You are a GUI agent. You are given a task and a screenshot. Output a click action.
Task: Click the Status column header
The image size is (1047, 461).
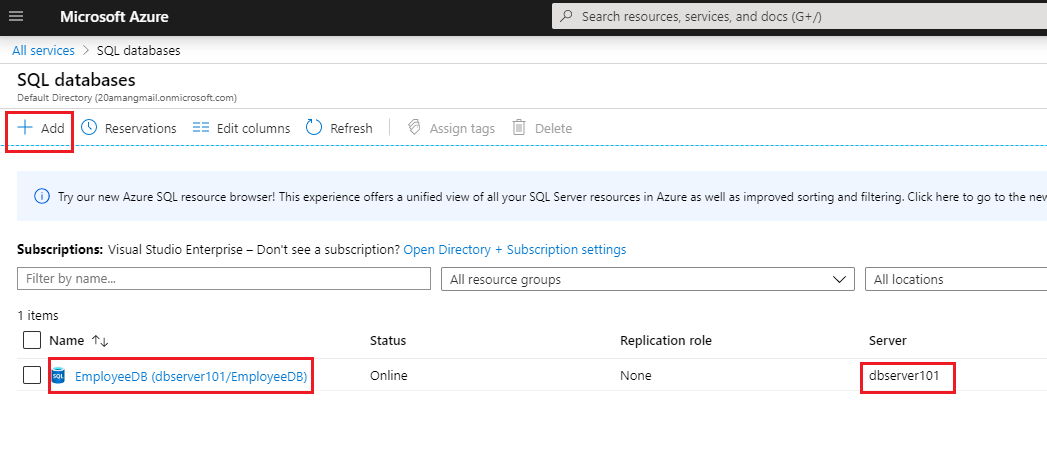point(388,341)
